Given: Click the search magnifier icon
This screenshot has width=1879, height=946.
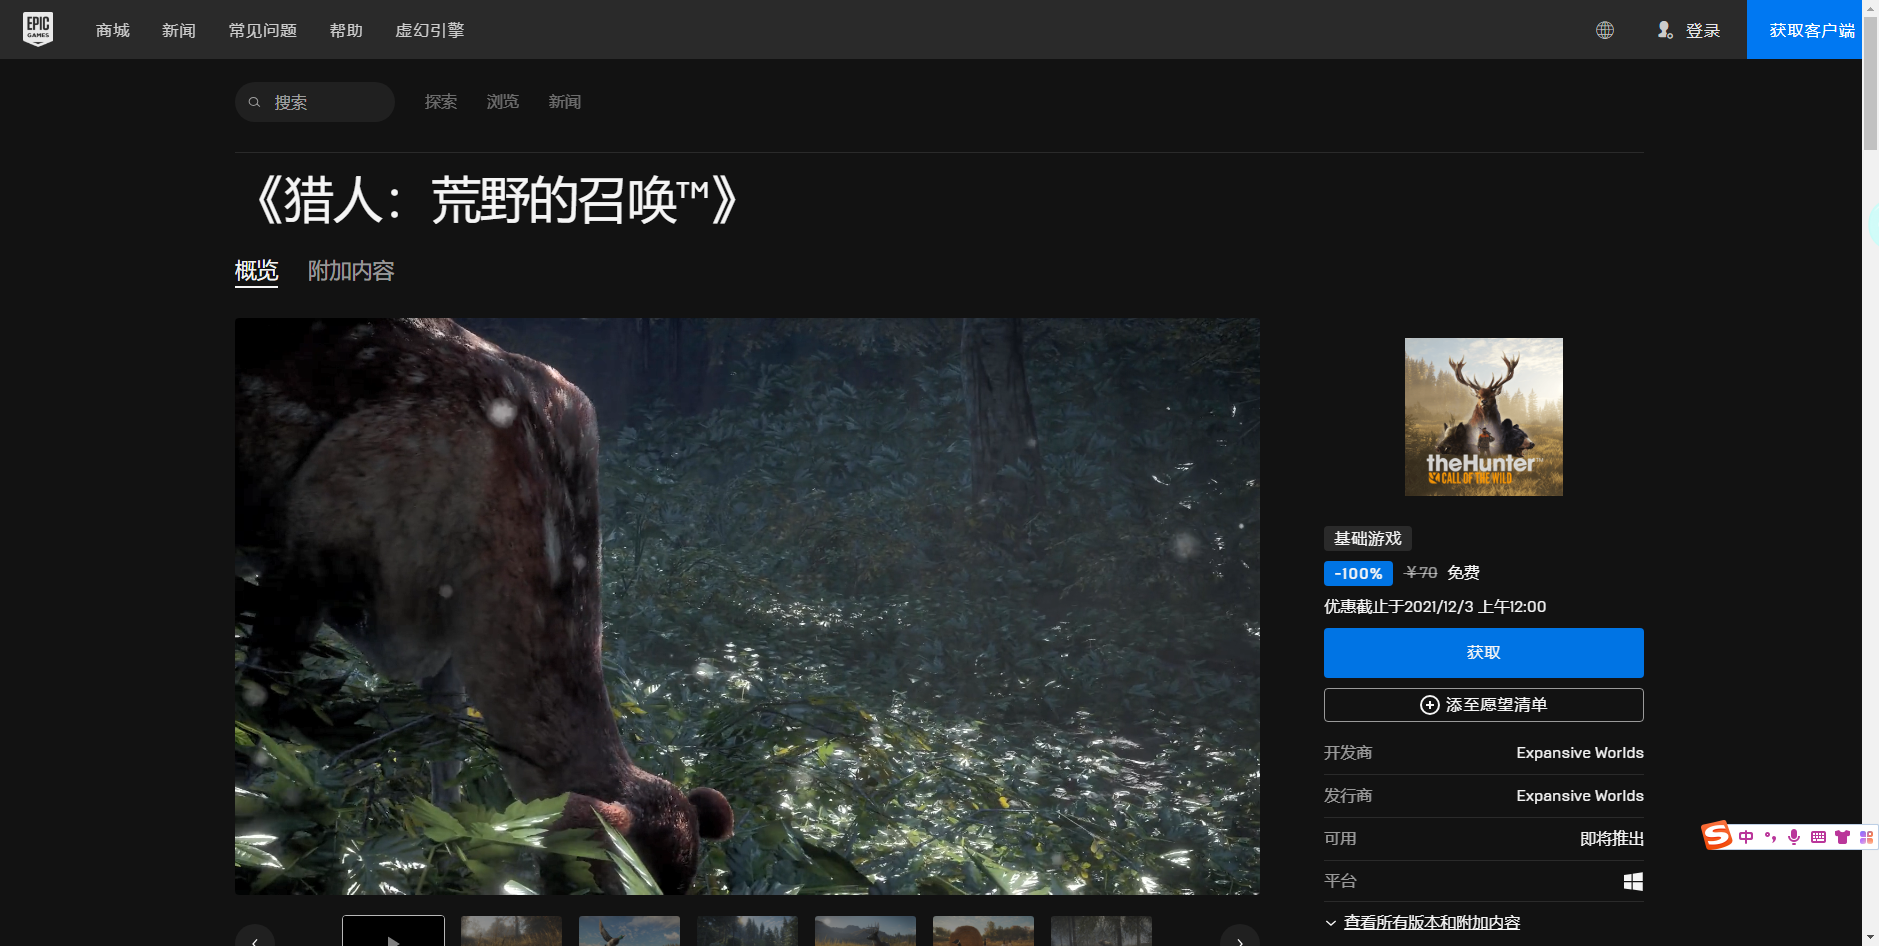Looking at the screenshot, I should tap(255, 101).
